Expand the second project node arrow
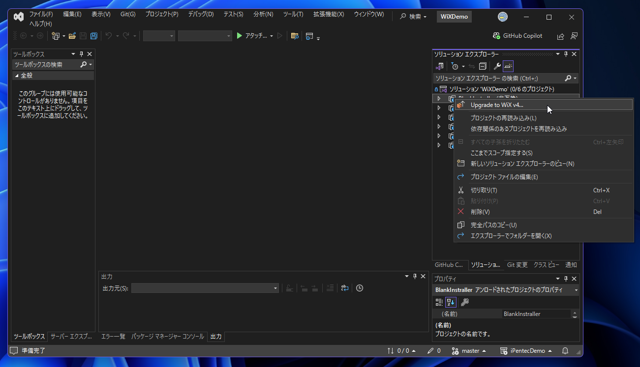This screenshot has width=640, height=367. (439, 108)
